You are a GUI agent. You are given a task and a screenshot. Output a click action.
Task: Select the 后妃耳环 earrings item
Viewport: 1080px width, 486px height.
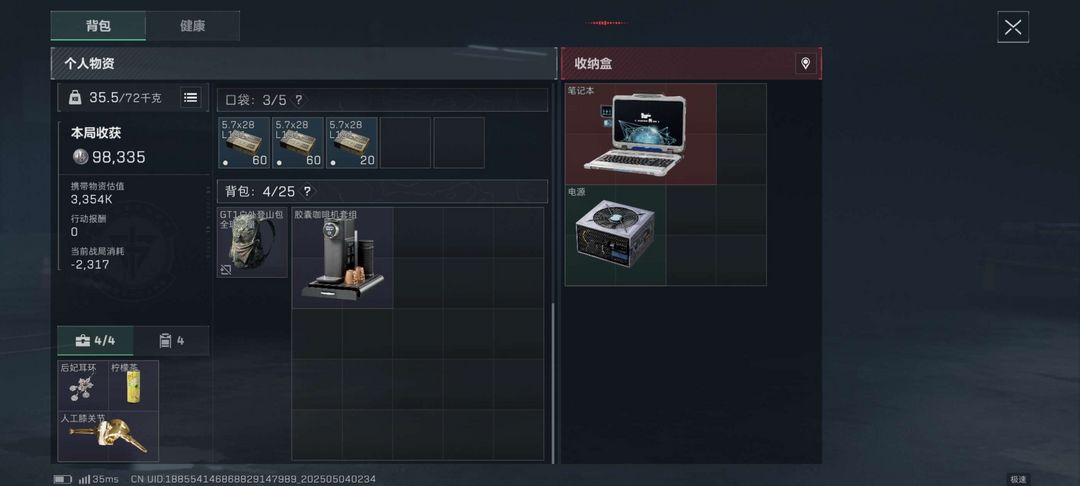pos(83,385)
